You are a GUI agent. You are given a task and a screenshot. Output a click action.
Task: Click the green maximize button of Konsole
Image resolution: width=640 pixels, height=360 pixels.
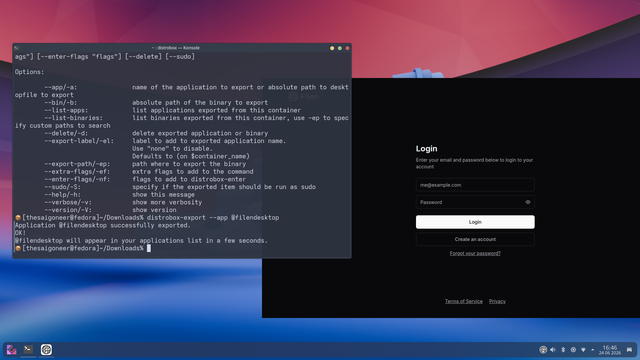340,48
